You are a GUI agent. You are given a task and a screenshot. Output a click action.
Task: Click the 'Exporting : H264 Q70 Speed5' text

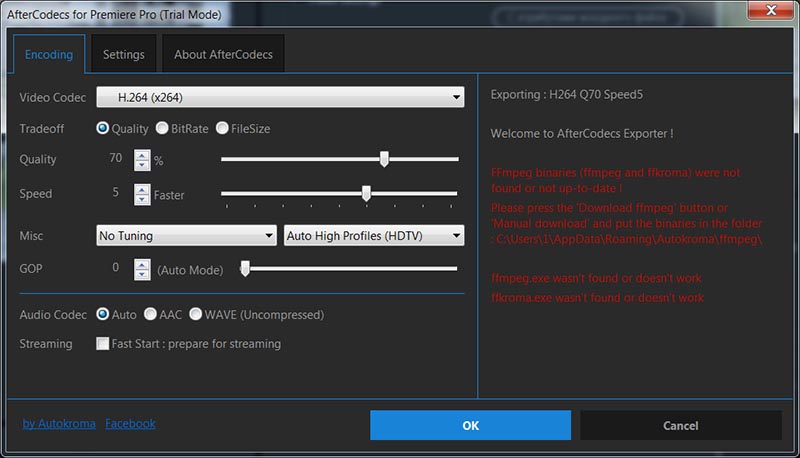tap(566, 94)
